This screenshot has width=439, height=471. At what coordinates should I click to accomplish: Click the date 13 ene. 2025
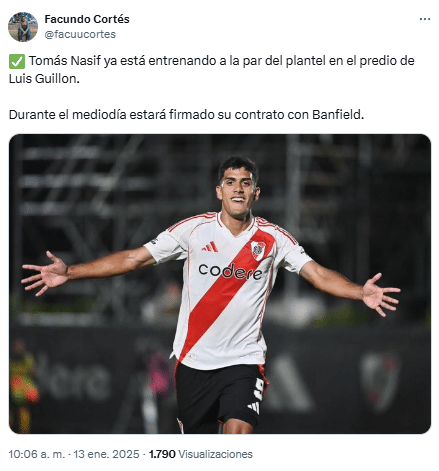coord(106,454)
